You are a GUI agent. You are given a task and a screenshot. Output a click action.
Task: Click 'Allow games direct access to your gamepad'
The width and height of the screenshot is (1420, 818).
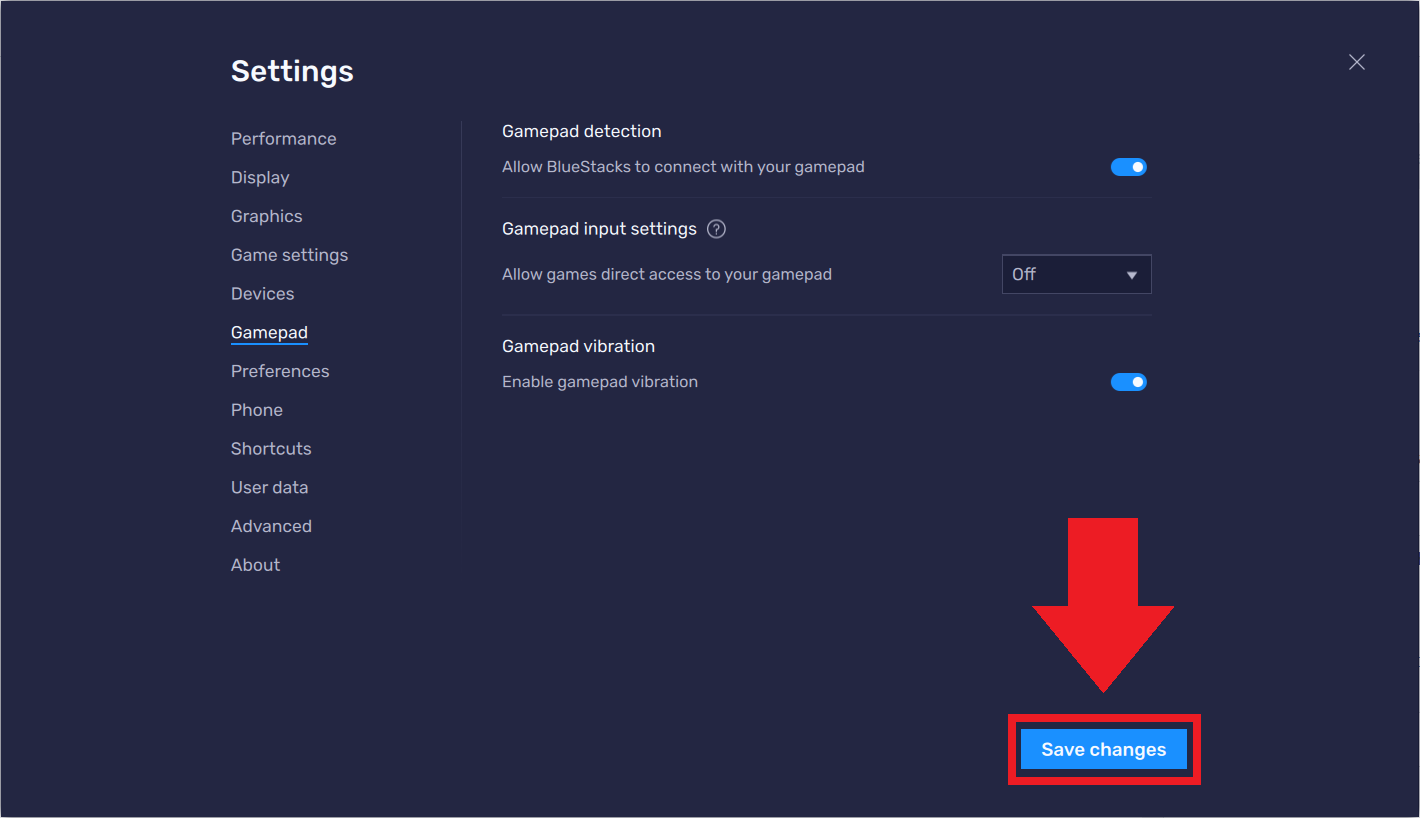(667, 274)
